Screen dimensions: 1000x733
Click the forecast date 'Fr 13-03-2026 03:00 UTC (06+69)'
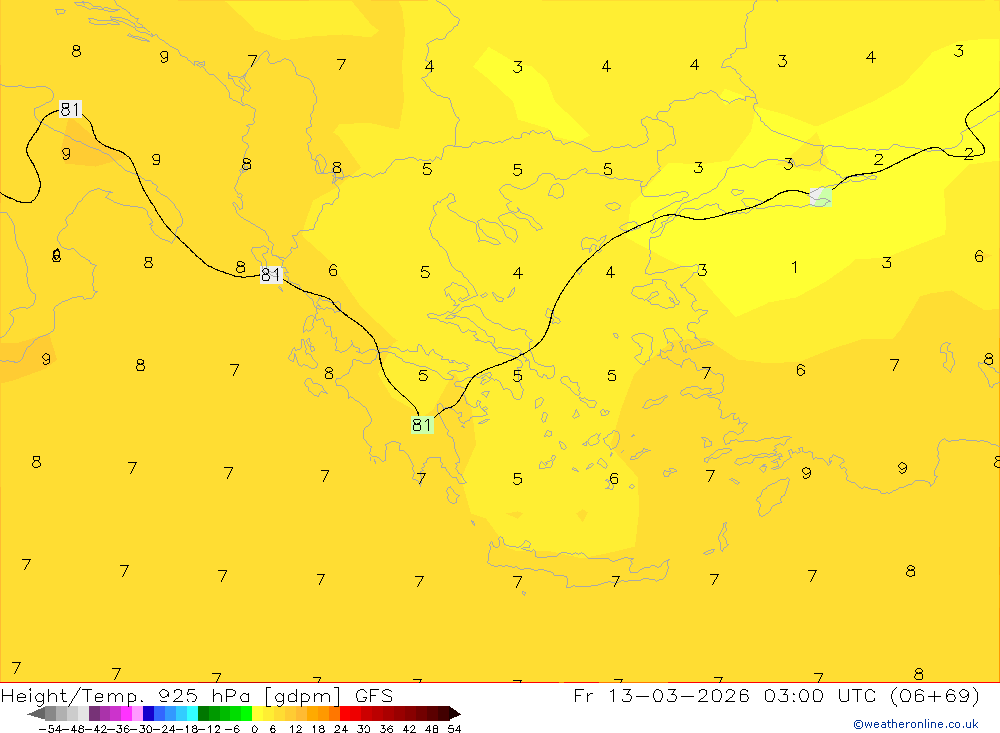[x=776, y=695]
